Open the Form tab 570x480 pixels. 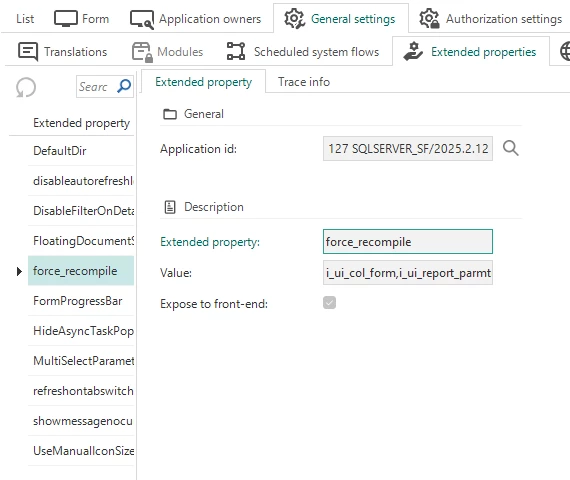[x=82, y=19]
